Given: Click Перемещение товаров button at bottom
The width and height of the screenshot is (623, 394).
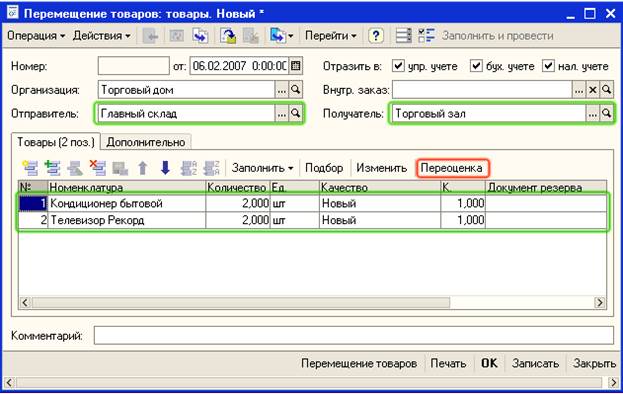Looking at the screenshot, I should (359, 363).
